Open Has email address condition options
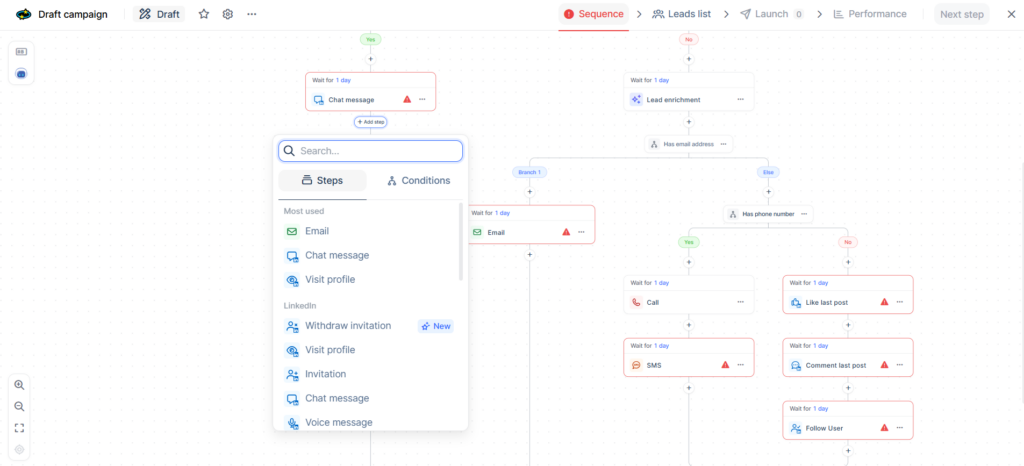Screen dimensions: 1024x466 [x=723, y=144]
